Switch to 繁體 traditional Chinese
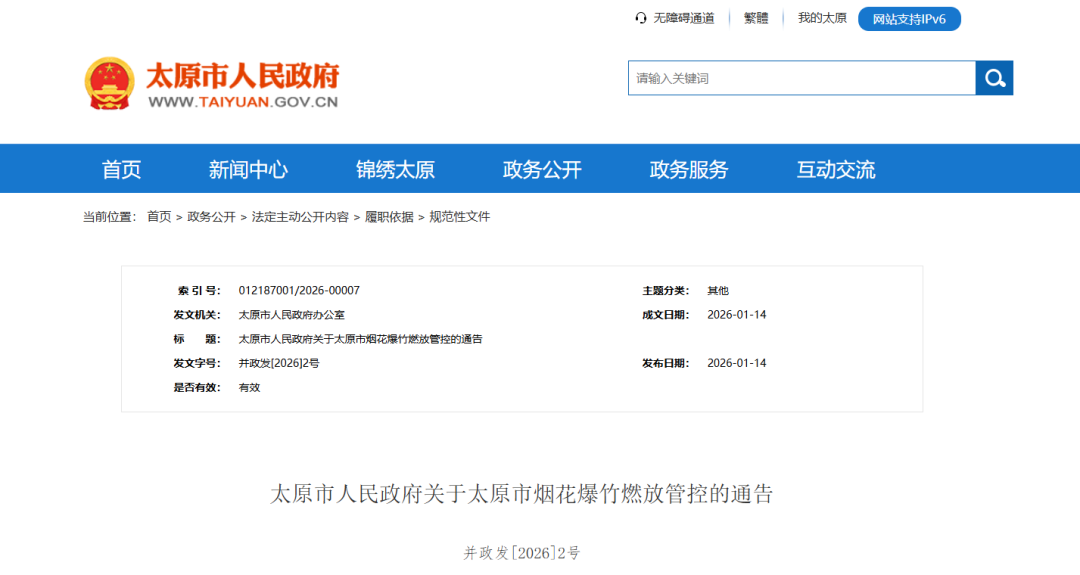The width and height of the screenshot is (1080, 575). [756, 19]
